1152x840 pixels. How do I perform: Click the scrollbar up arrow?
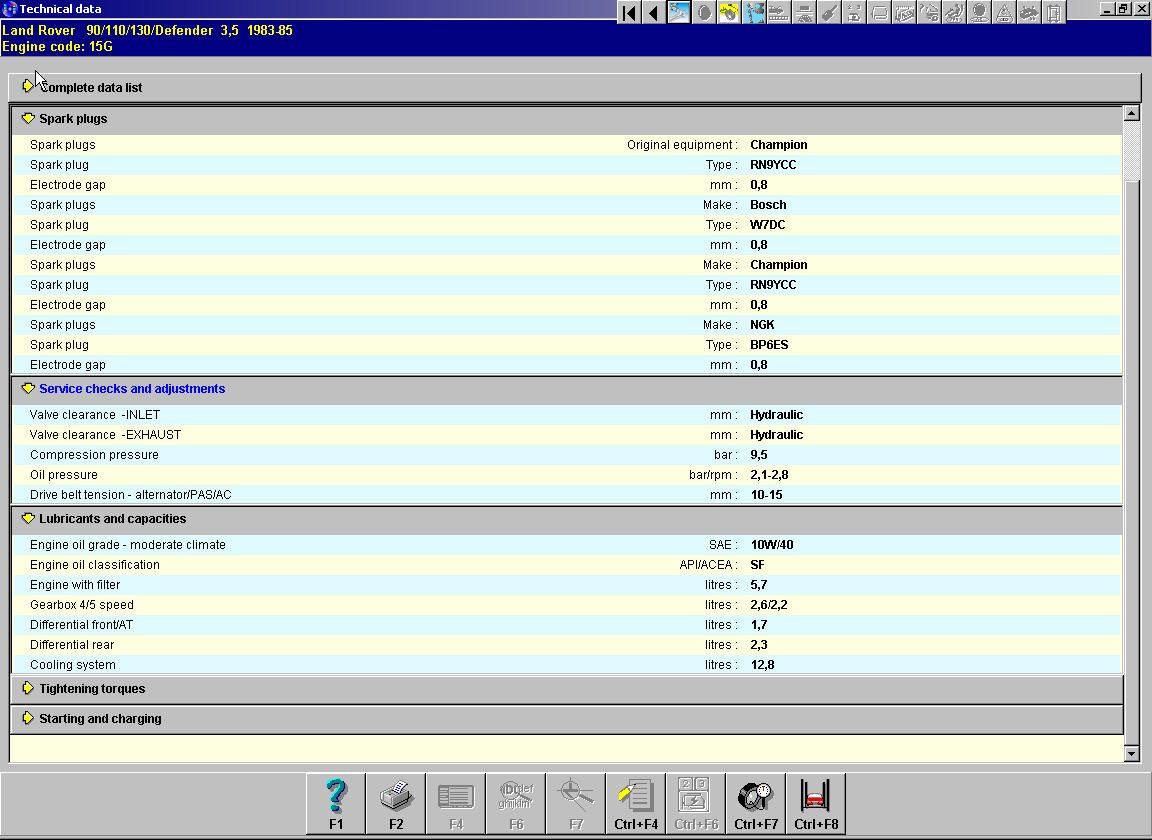1131,113
